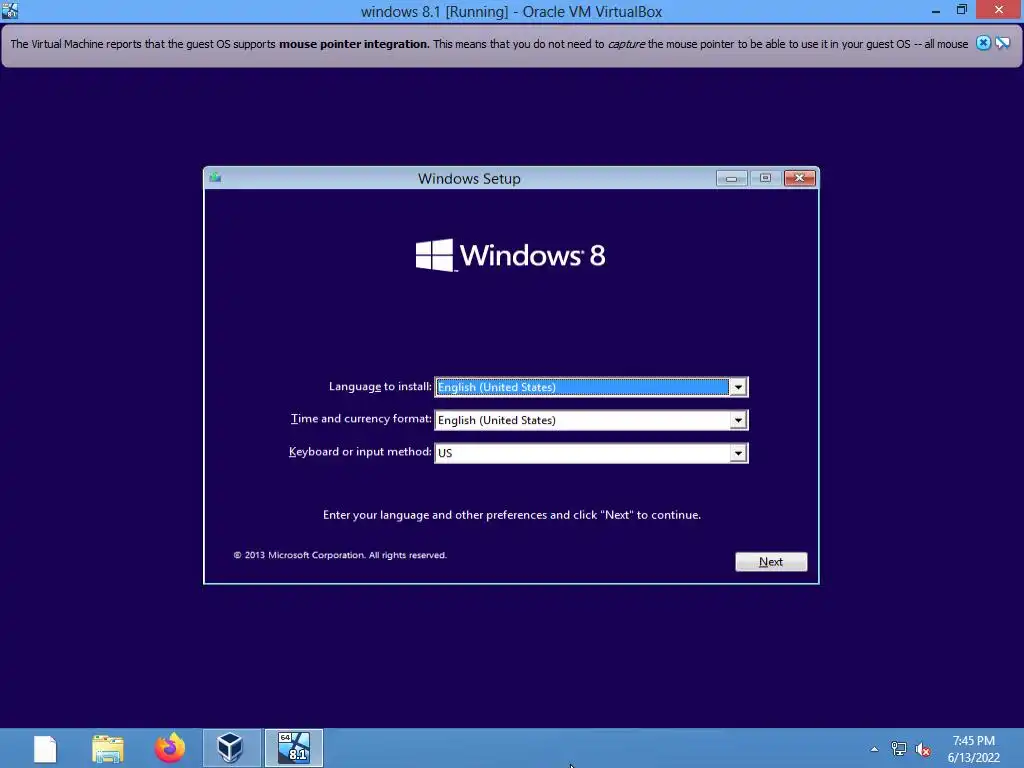
Task: Launch Firefox from the taskbar
Action: (x=170, y=748)
